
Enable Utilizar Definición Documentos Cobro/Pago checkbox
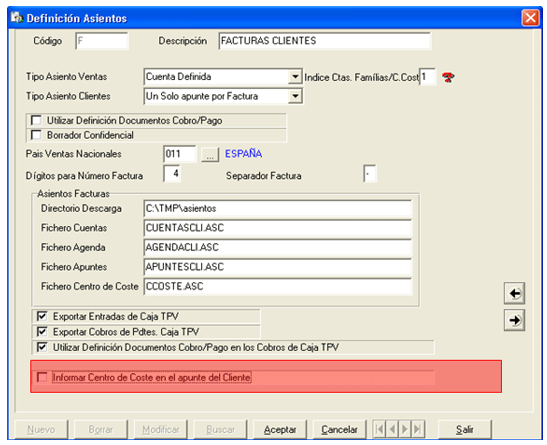click(36, 120)
